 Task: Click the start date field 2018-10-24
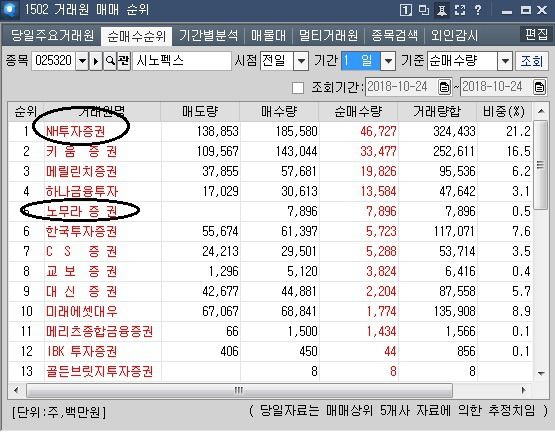(x=402, y=87)
